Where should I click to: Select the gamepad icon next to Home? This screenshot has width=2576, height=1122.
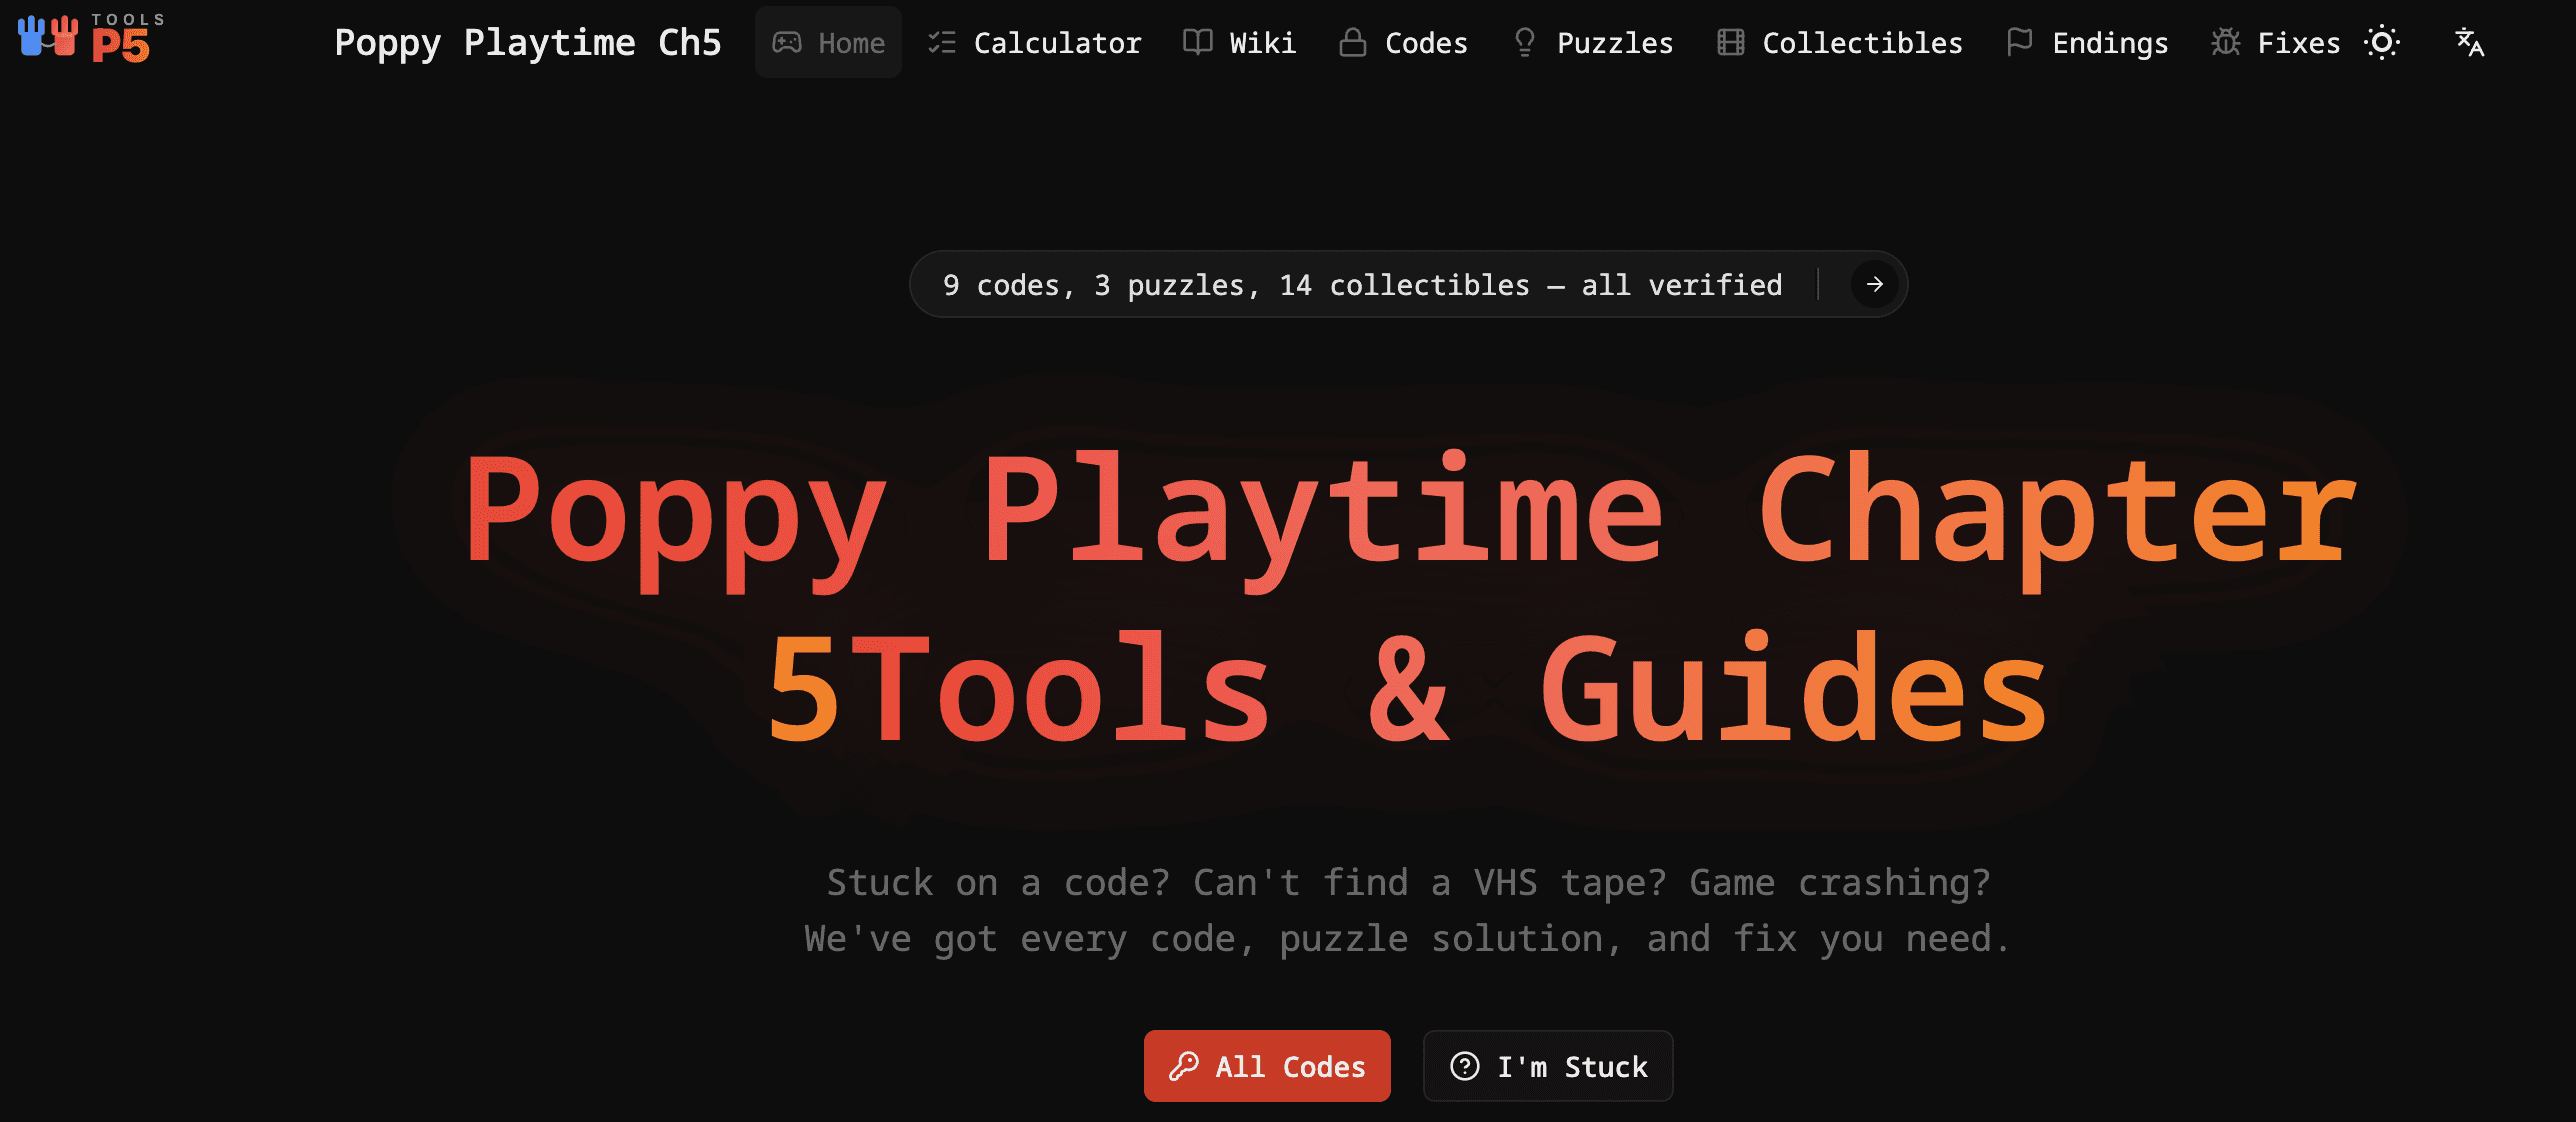pos(789,42)
